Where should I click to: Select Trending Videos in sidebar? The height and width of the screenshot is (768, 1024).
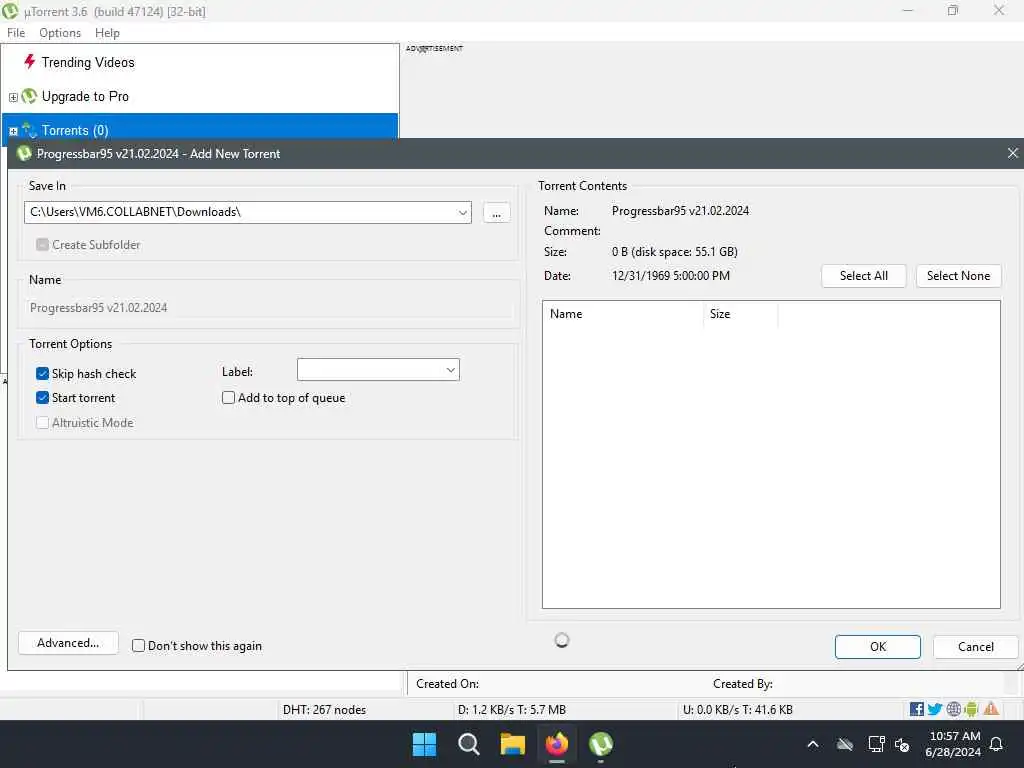click(x=88, y=62)
